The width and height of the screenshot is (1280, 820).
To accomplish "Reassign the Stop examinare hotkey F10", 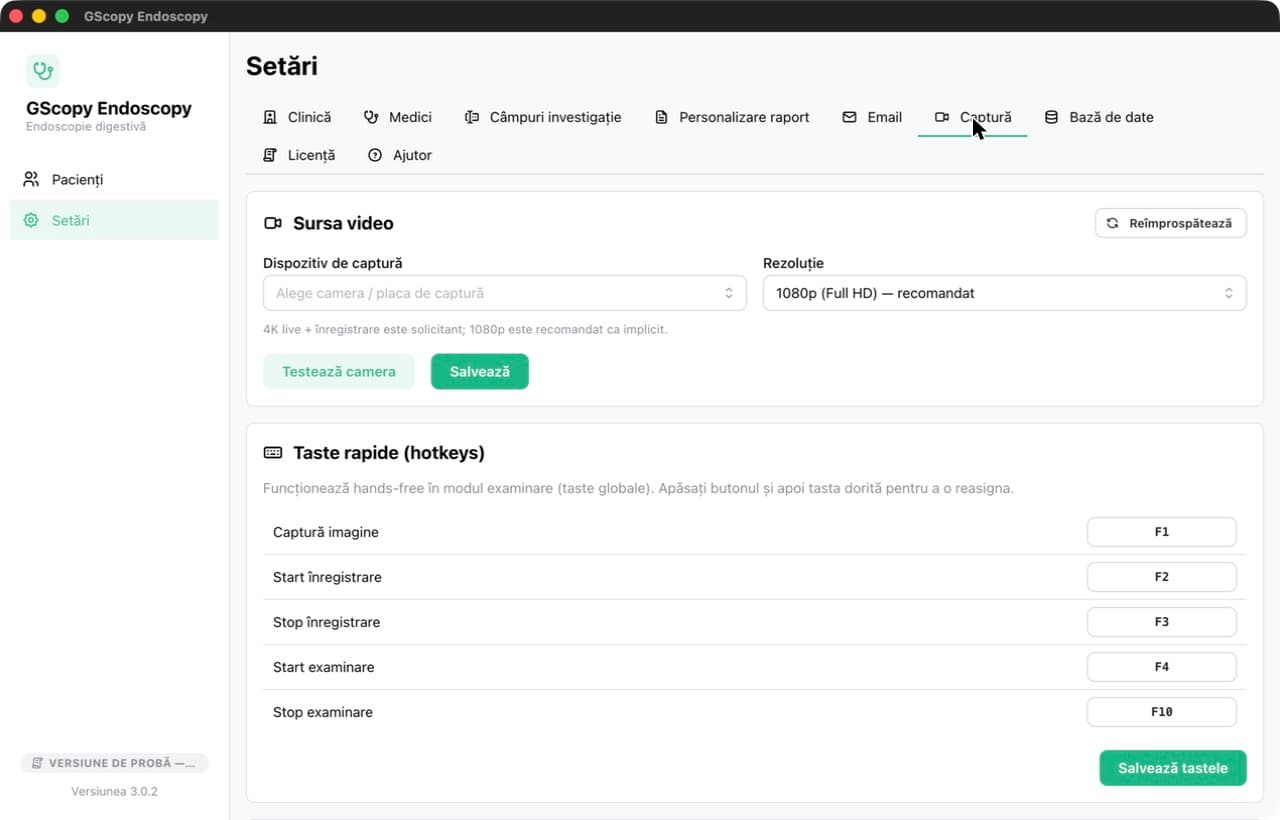I will [x=1162, y=712].
